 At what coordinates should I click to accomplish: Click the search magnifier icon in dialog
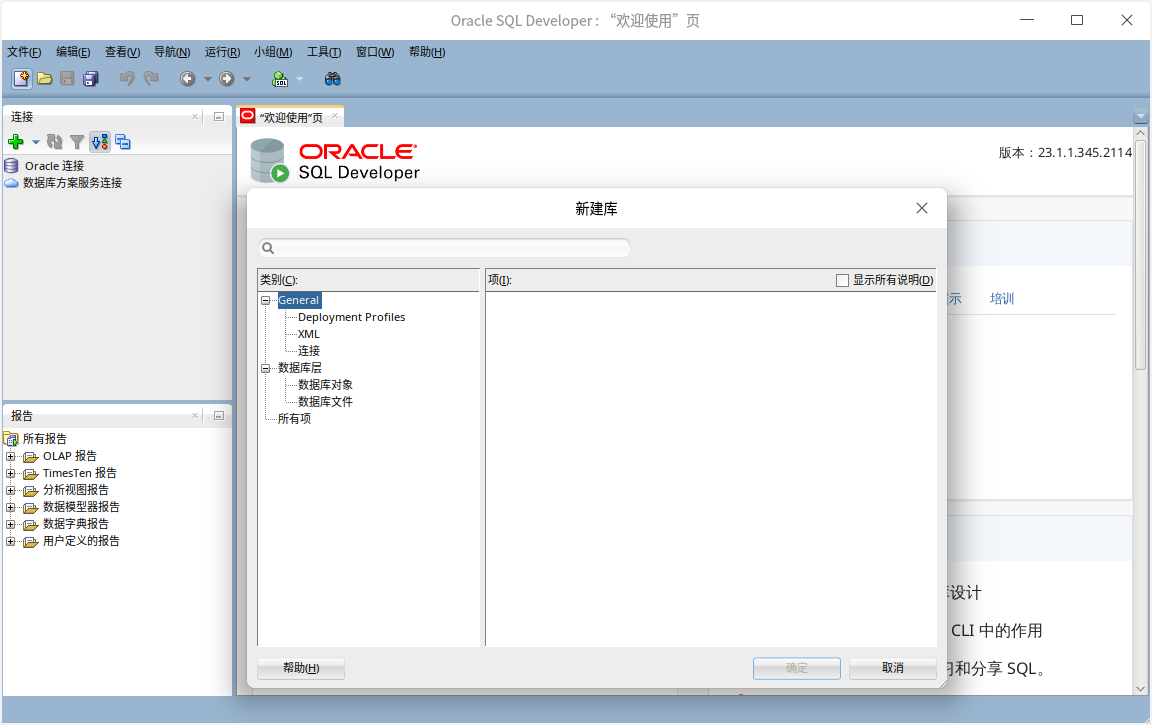tap(268, 248)
